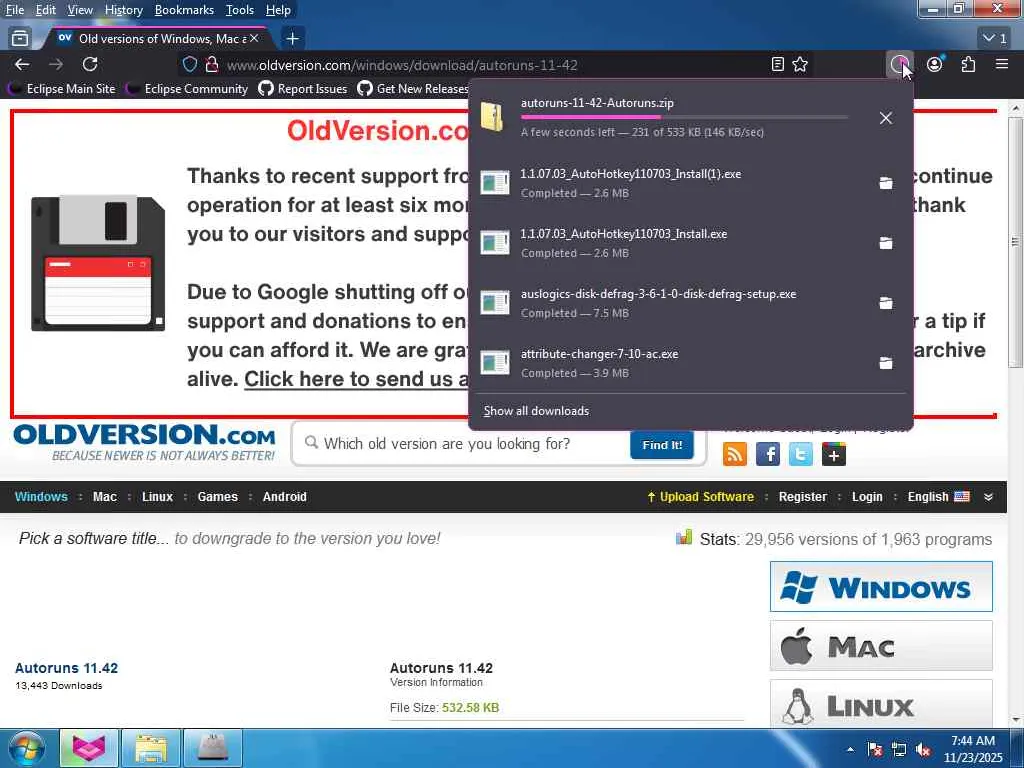Click the Find It! search button
1024x768 pixels.
(x=662, y=445)
